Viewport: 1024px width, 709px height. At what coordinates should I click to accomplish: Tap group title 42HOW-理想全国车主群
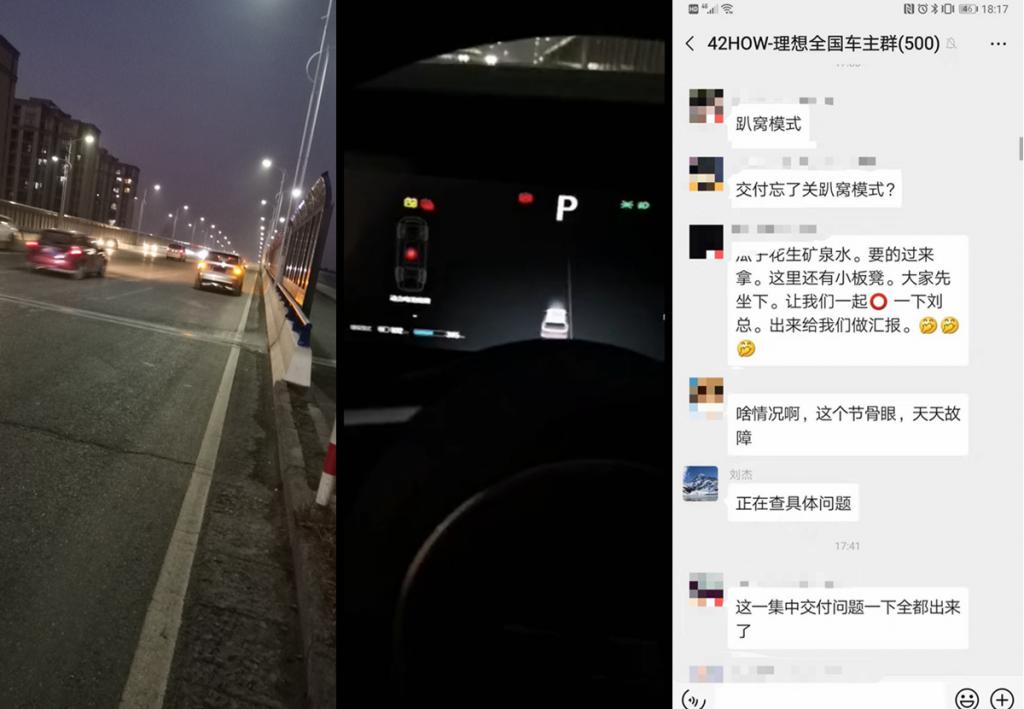point(824,44)
